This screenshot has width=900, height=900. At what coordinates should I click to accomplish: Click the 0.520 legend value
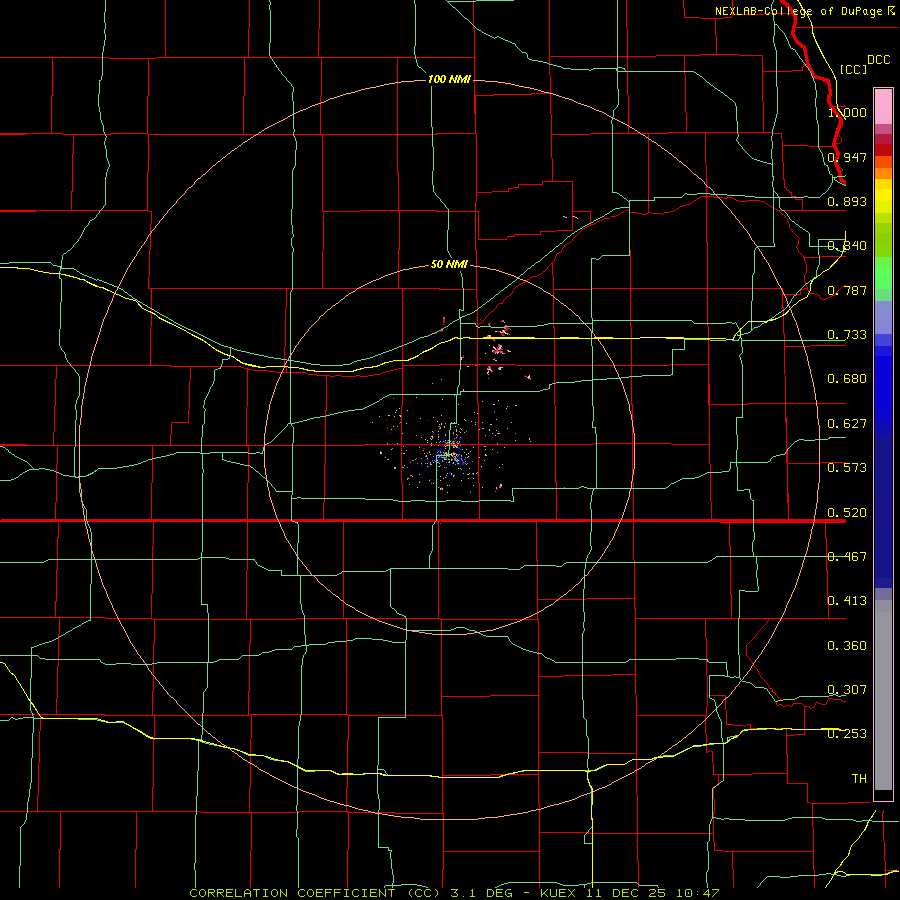click(847, 513)
